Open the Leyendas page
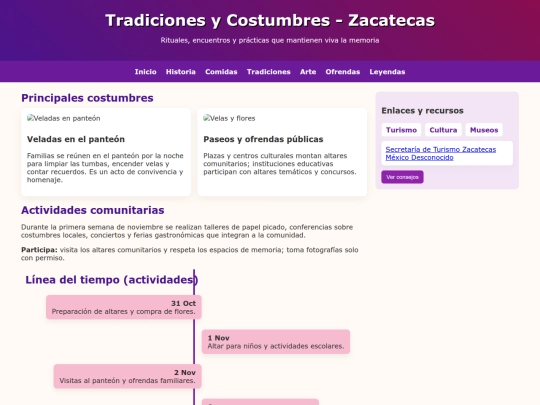This screenshot has width=540, height=405. click(x=387, y=72)
